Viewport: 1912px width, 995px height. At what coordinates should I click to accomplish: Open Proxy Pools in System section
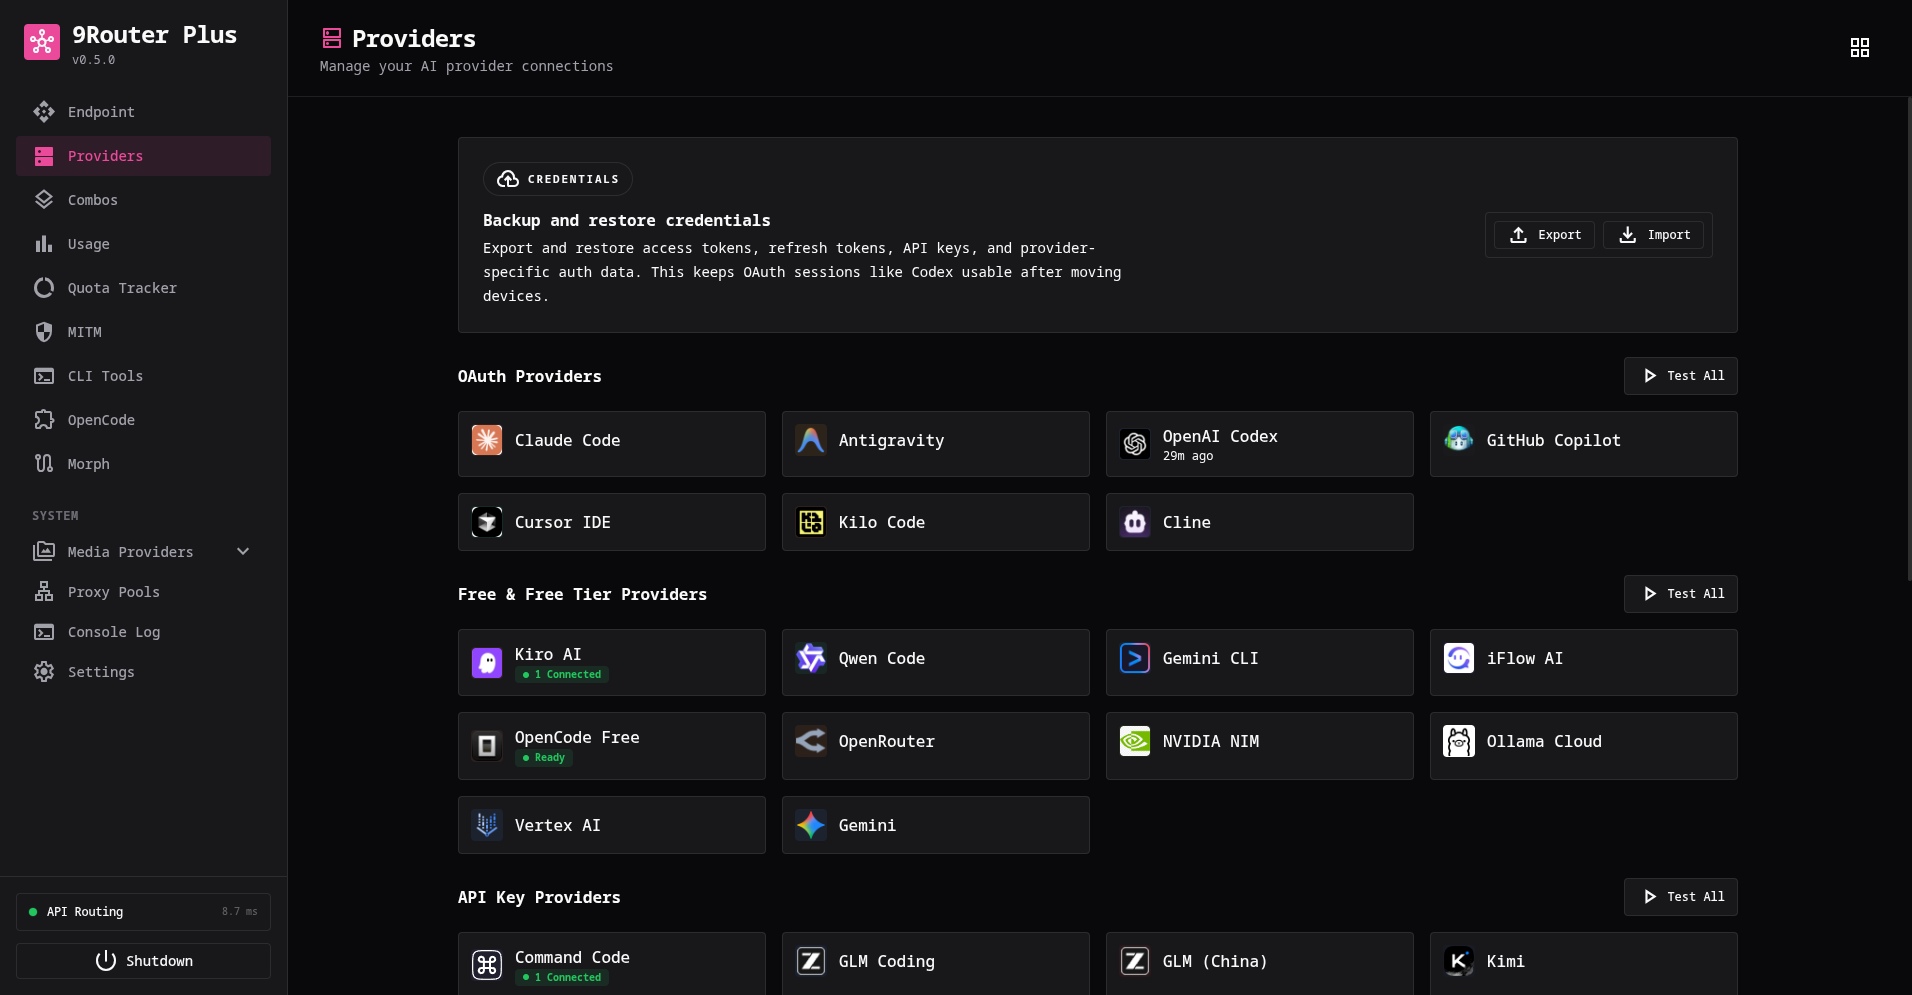coord(143,592)
